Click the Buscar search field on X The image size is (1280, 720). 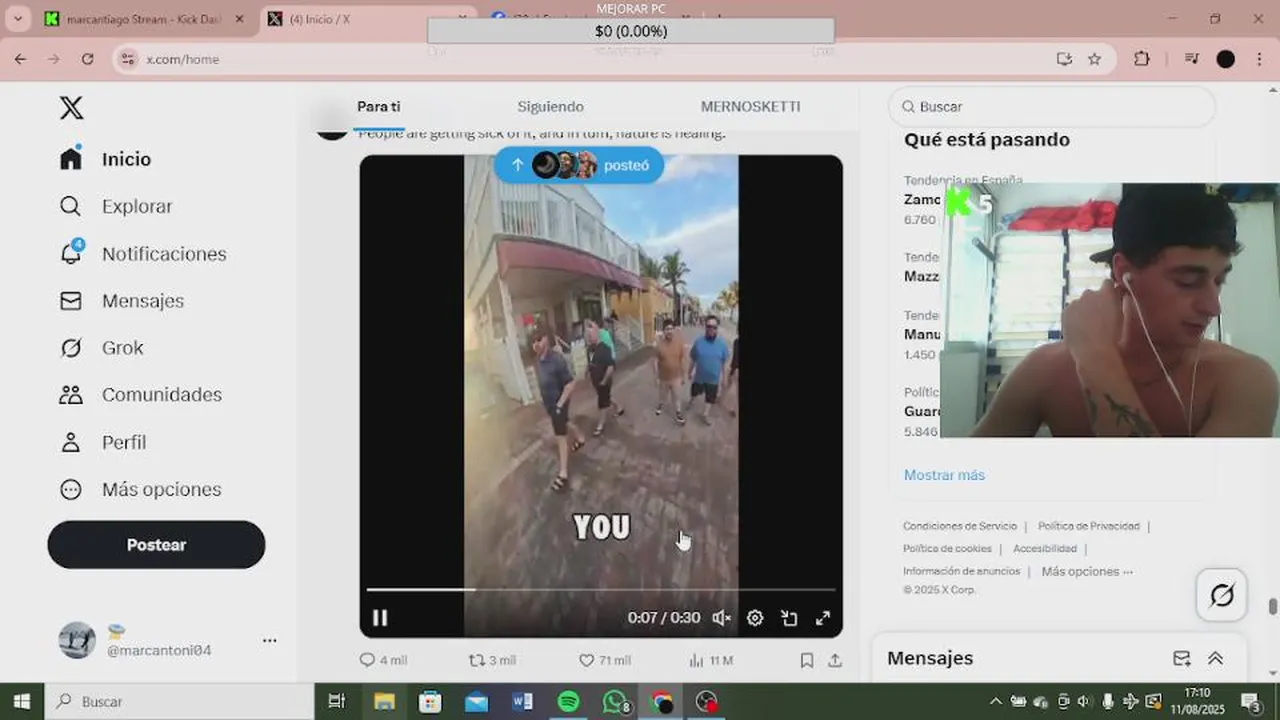click(x=1052, y=106)
